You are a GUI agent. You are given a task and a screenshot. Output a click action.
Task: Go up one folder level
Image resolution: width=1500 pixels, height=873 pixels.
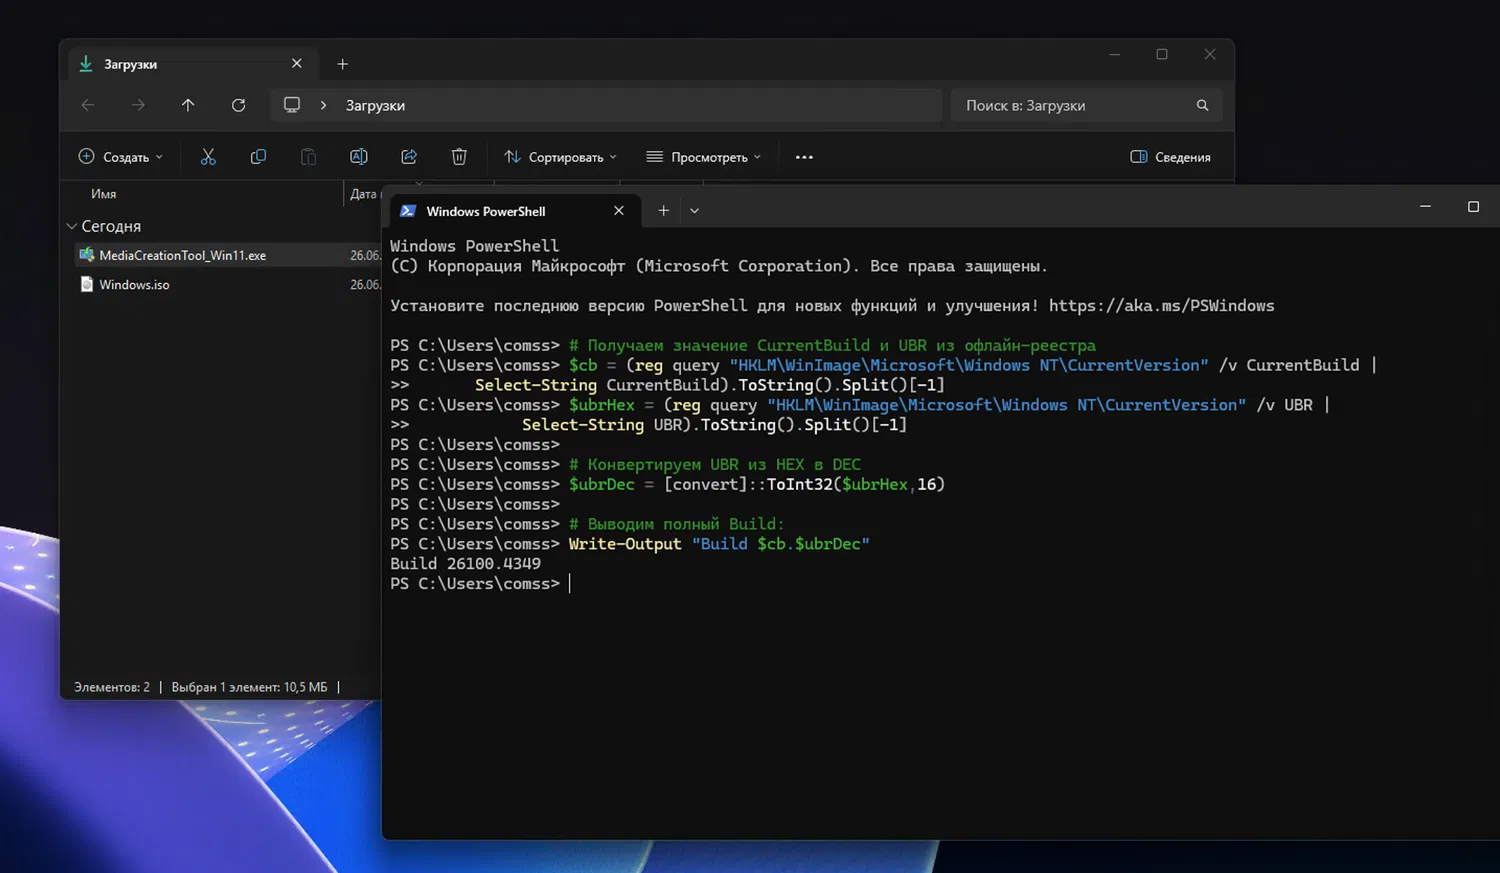click(x=188, y=105)
